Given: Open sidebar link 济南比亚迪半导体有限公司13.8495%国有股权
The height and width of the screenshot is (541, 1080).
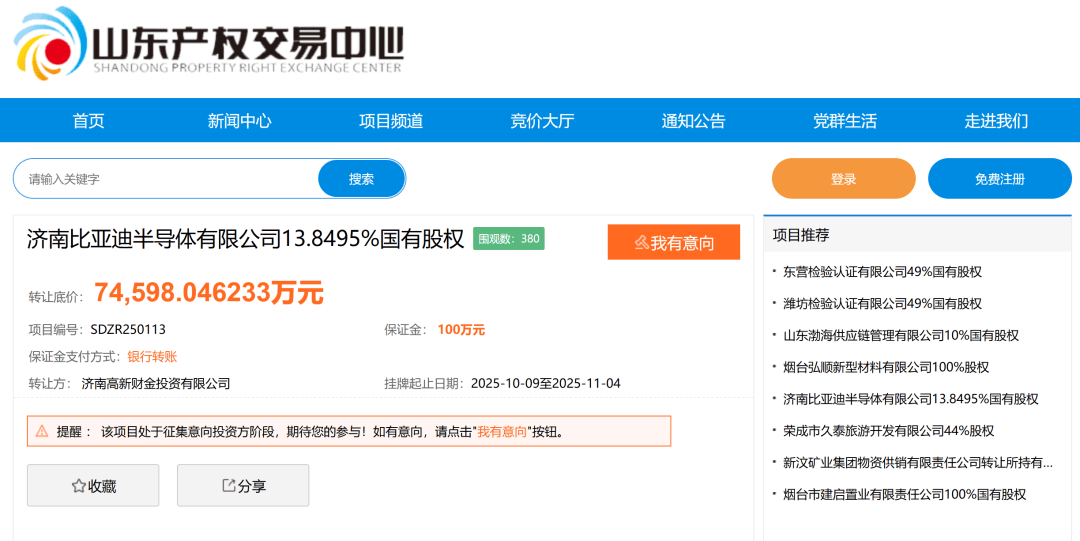Looking at the screenshot, I should click(x=911, y=398).
